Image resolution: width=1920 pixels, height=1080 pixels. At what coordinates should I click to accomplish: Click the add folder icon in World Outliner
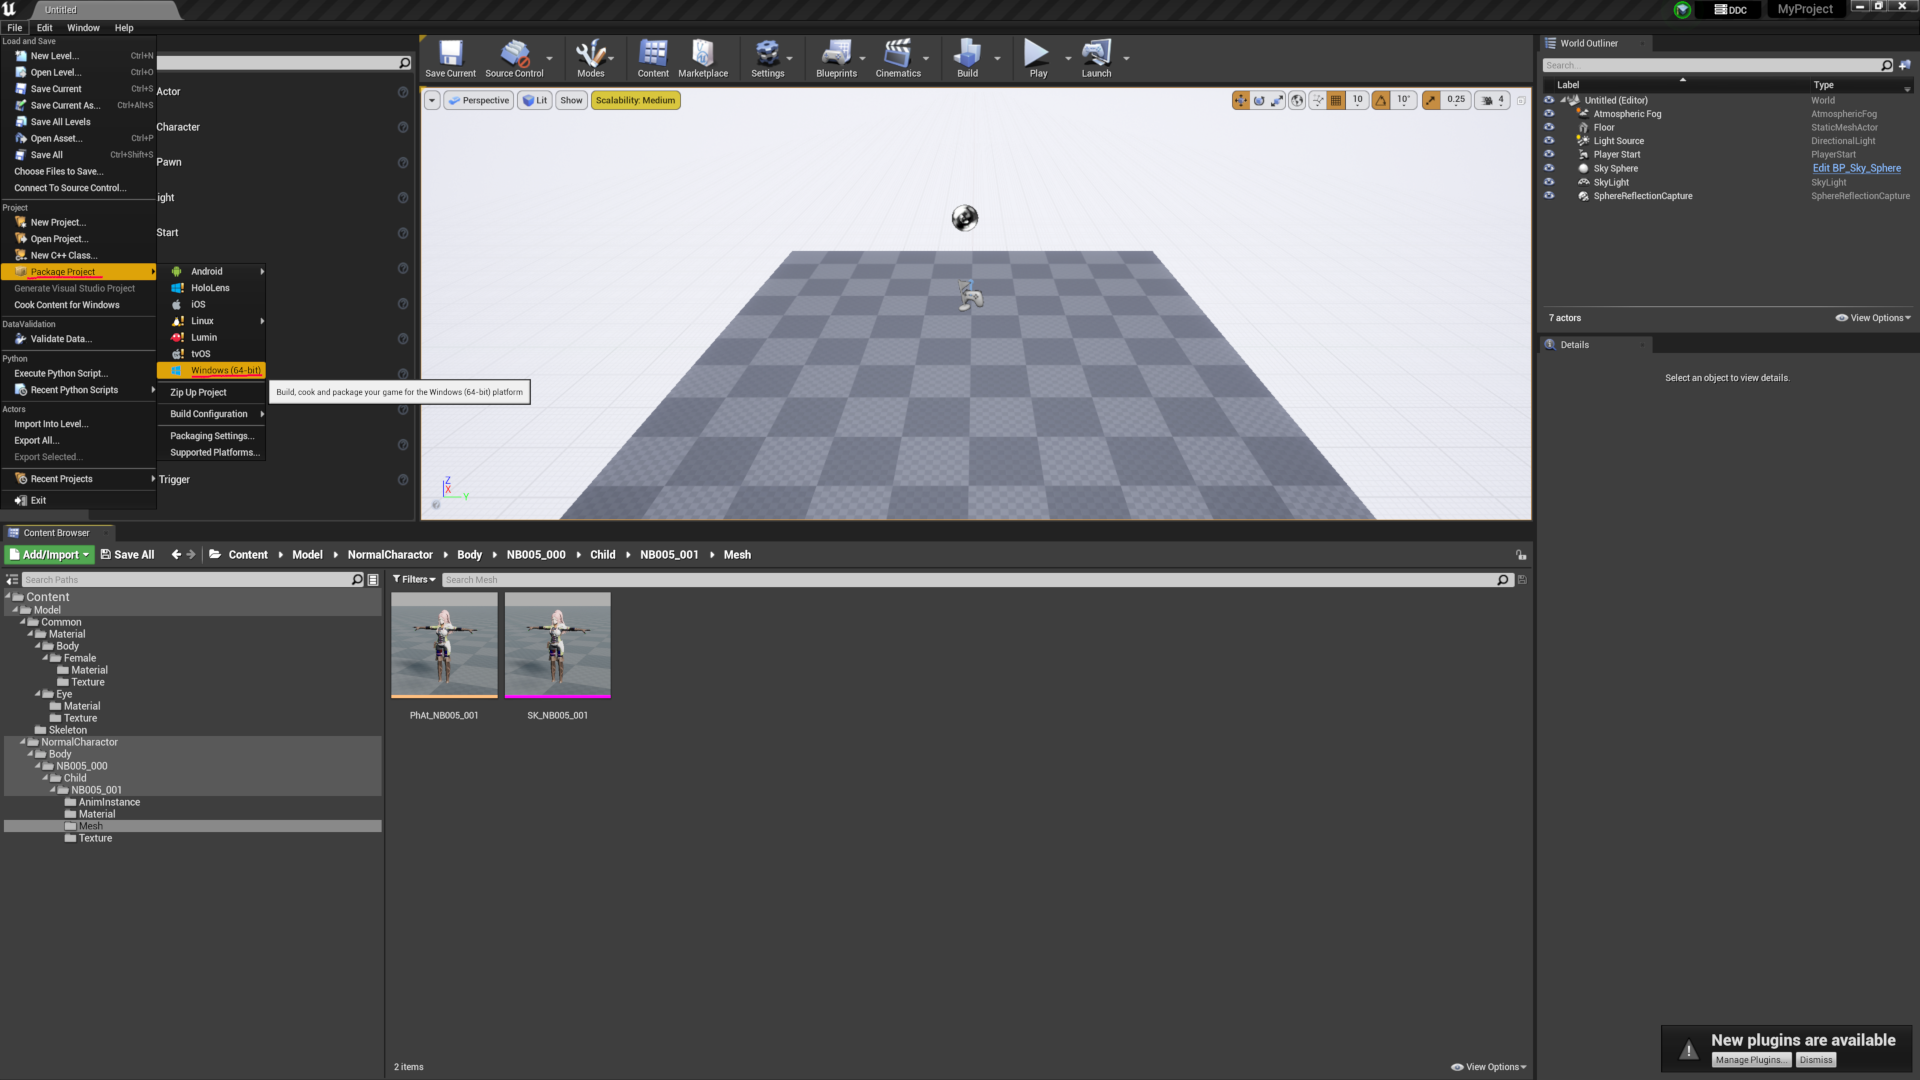(1904, 65)
